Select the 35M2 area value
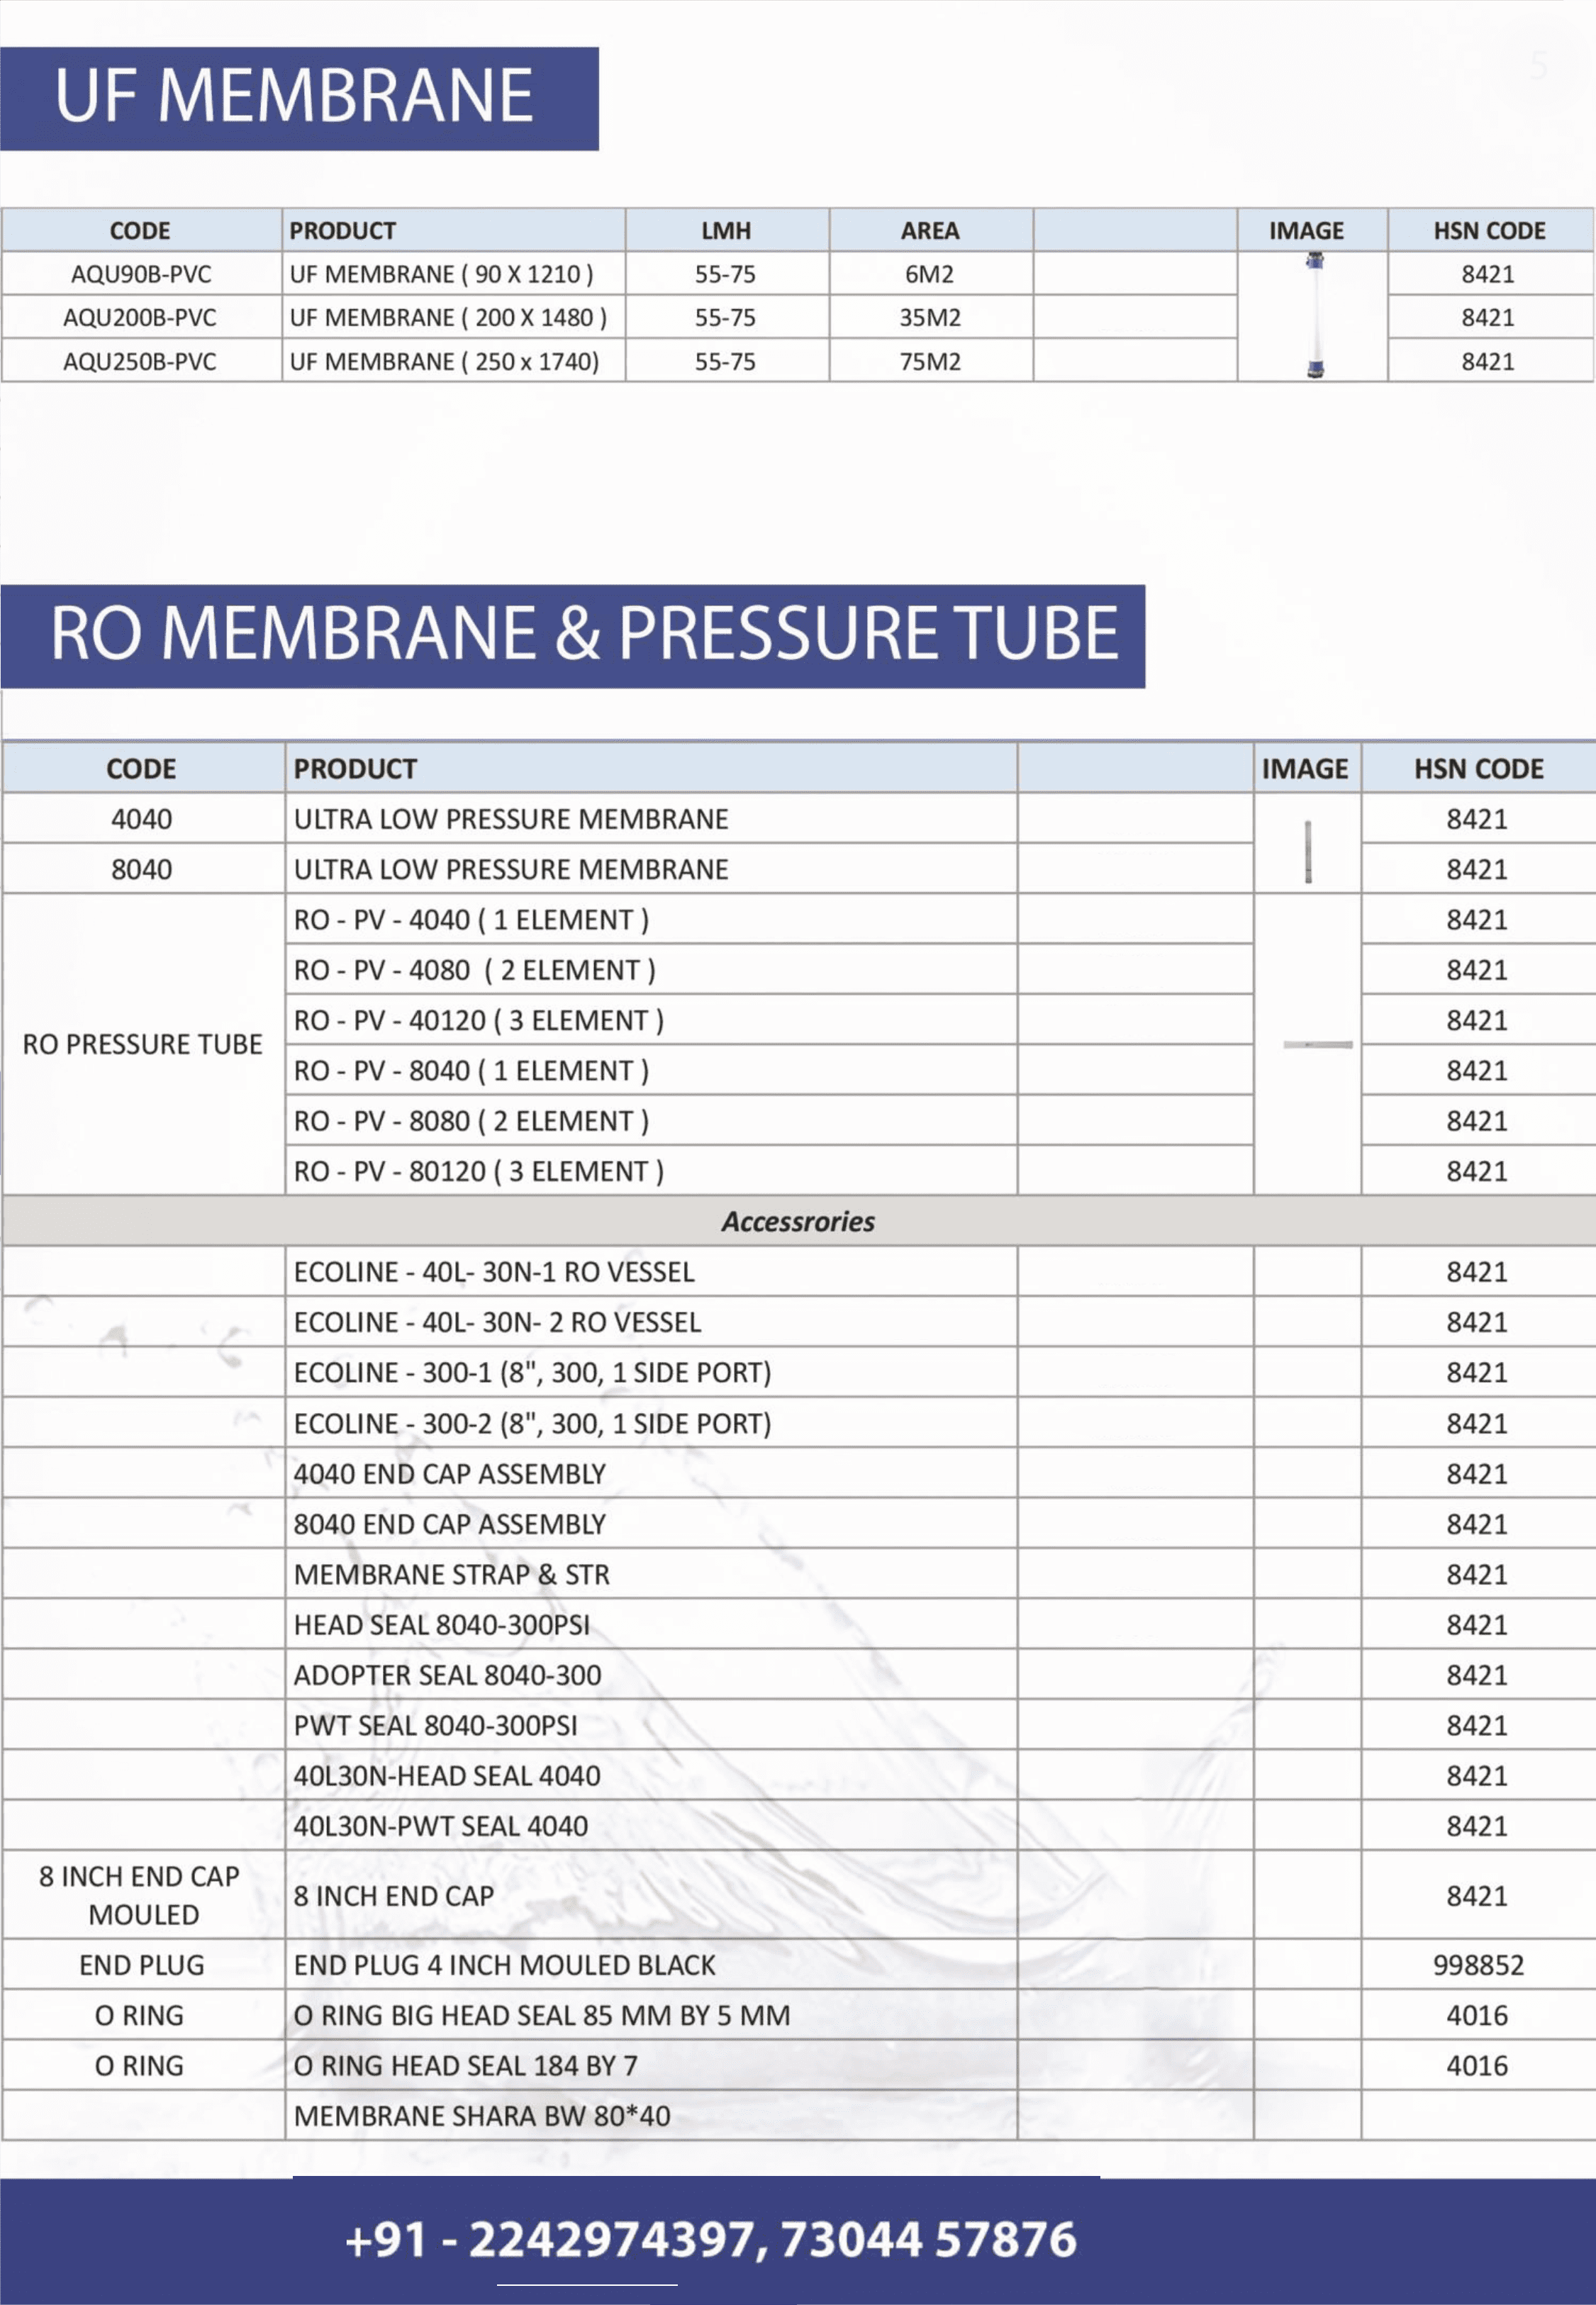Image resolution: width=1596 pixels, height=2305 pixels. tap(929, 318)
